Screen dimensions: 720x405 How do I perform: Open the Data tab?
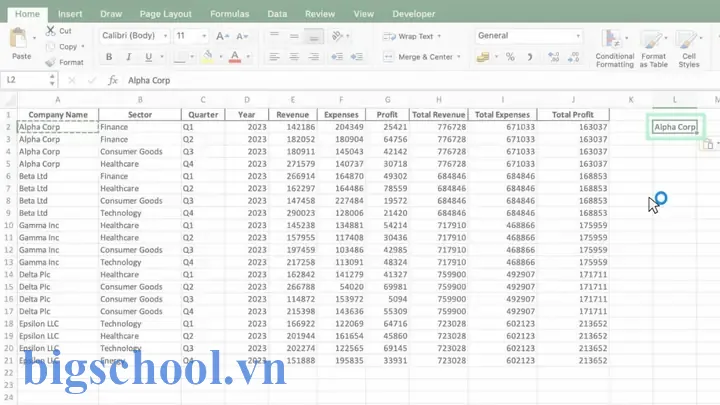pos(277,14)
